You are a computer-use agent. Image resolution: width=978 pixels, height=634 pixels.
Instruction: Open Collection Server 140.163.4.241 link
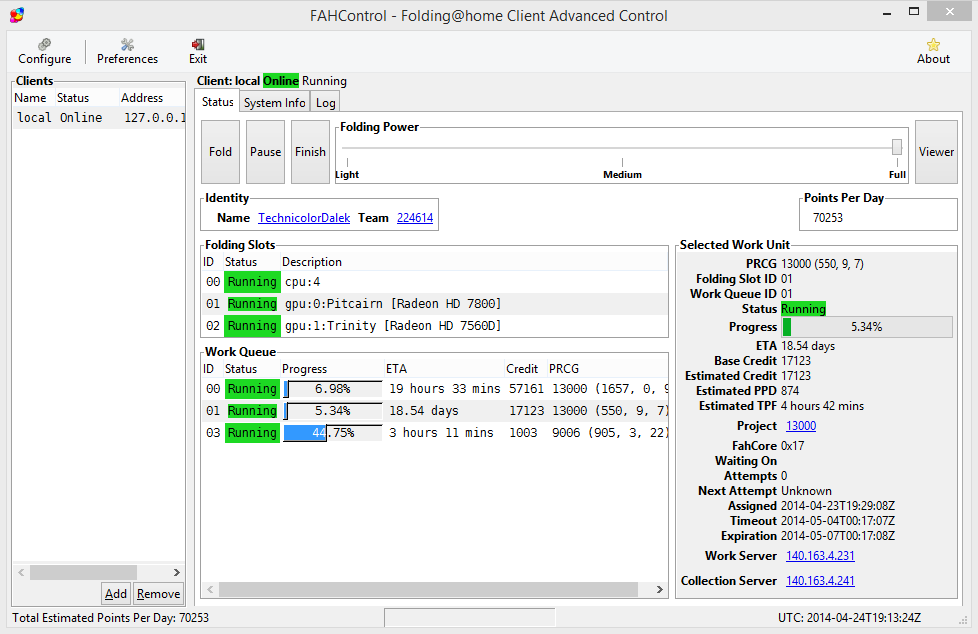[820, 580]
